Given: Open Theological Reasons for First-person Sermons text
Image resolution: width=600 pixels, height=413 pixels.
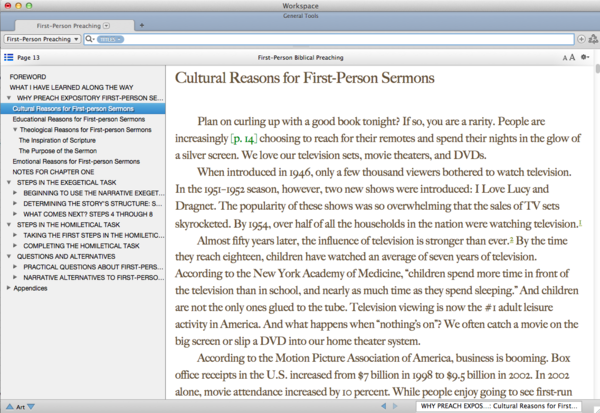Looking at the screenshot, I should (86, 130).
